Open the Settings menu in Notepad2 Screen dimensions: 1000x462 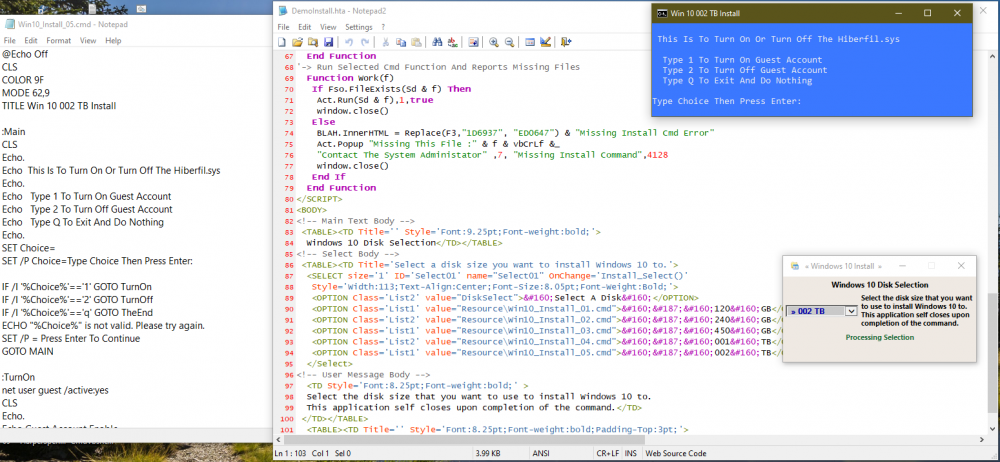tap(358, 26)
